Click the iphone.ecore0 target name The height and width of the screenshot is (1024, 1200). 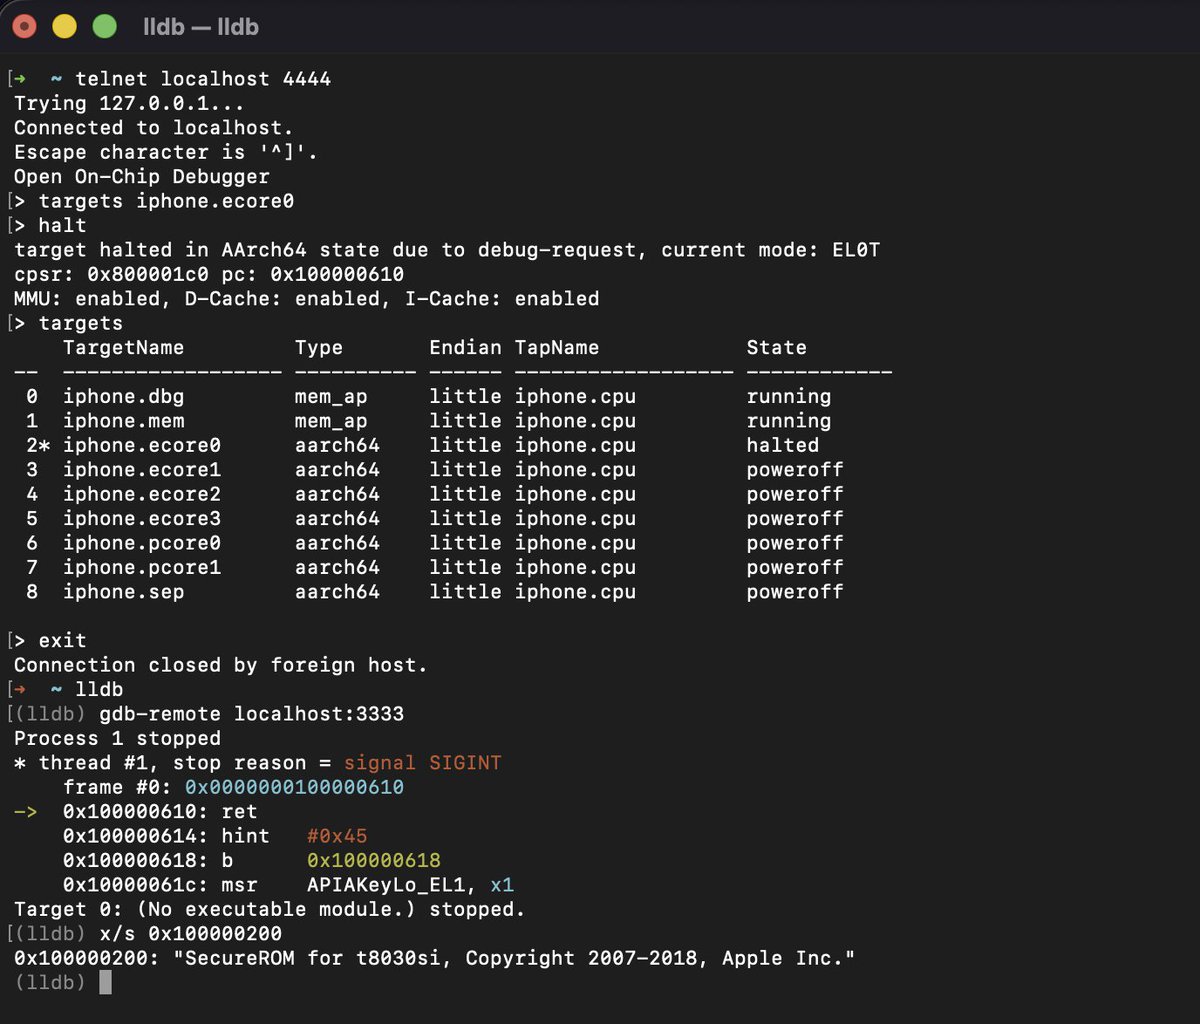tap(142, 446)
